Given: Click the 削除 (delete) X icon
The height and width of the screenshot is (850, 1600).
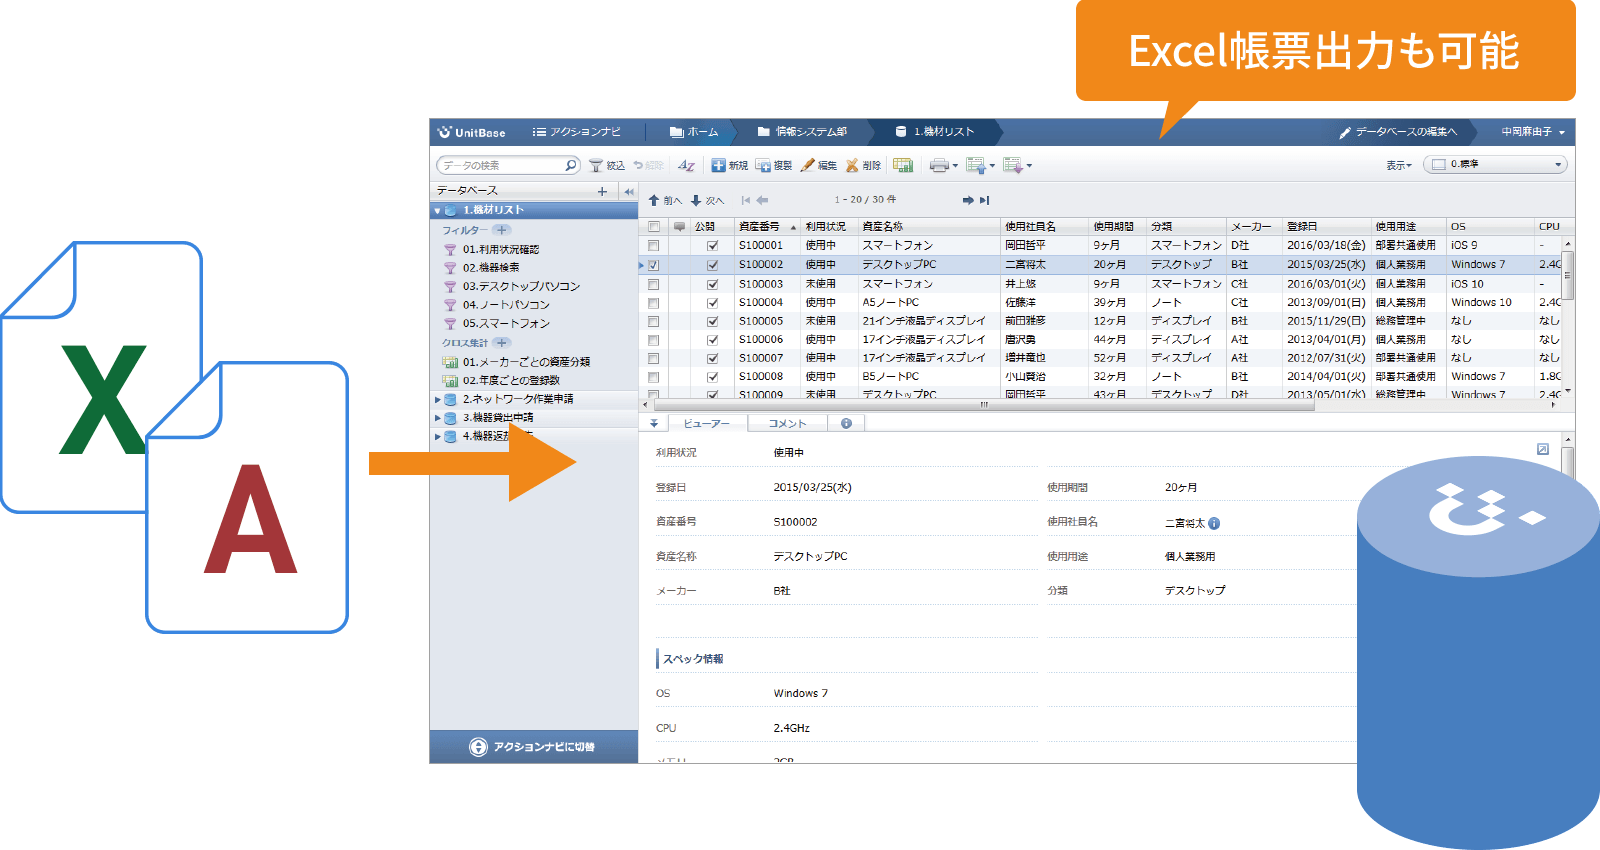Looking at the screenshot, I should (x=852, y=166).
